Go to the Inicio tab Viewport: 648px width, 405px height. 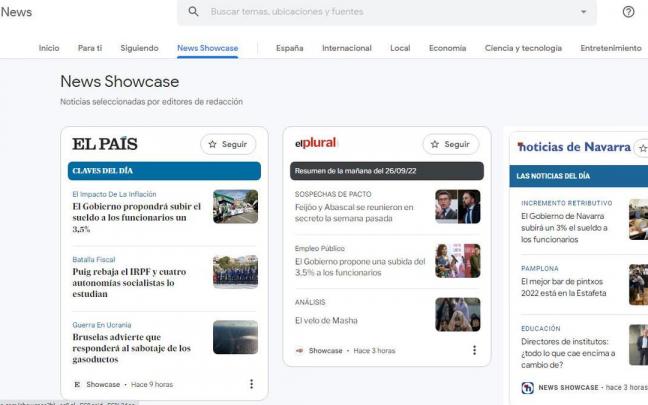pos(49,48)
